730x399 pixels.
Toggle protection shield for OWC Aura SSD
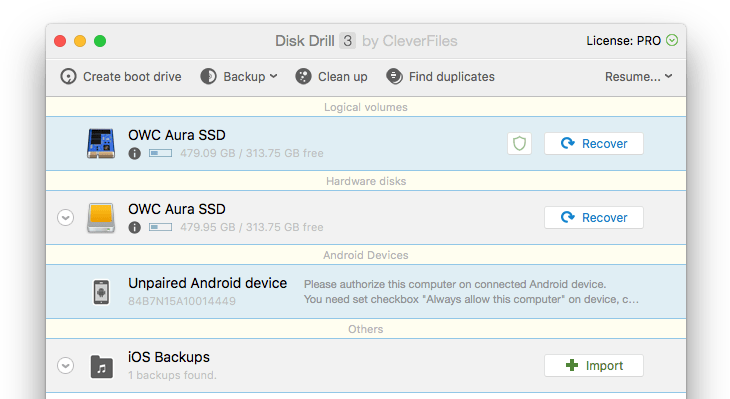520,143
